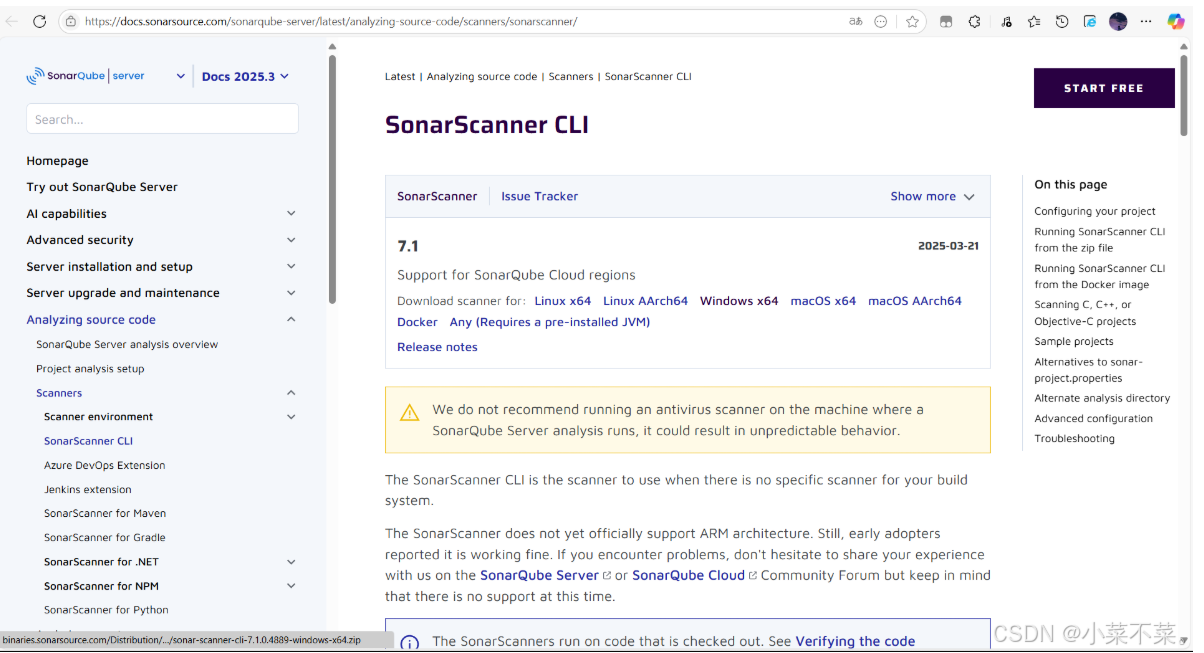Screen dimensions: 1204x653
Task: Translate the page using the aあ icon
Action: click(855, 21)
